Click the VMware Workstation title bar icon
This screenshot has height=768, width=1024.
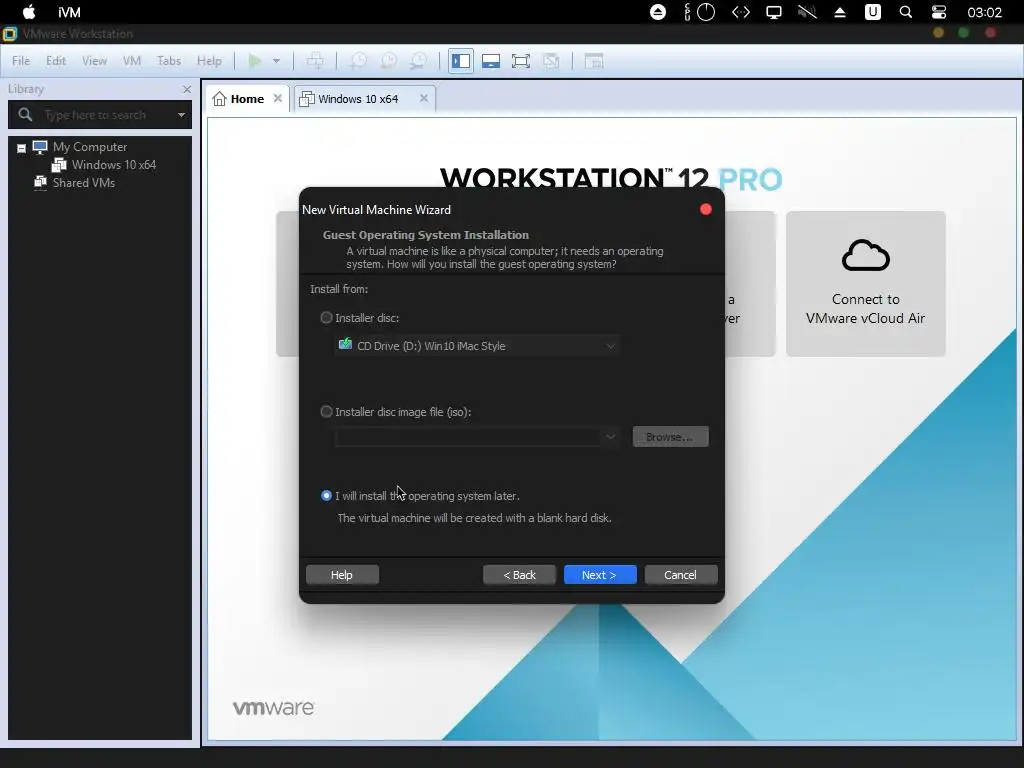coord(10,33)
